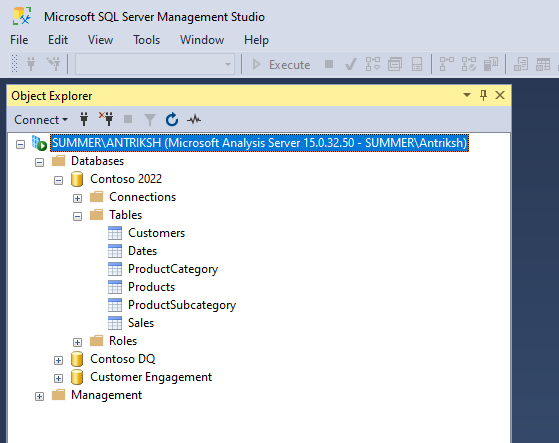Expand the Connections folder

77,198
